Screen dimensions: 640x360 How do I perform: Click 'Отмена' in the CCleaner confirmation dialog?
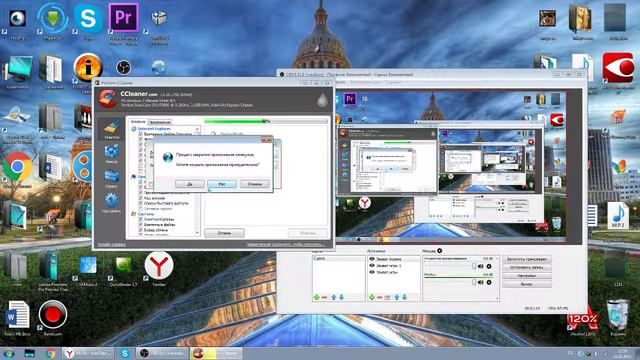[254, 184]
